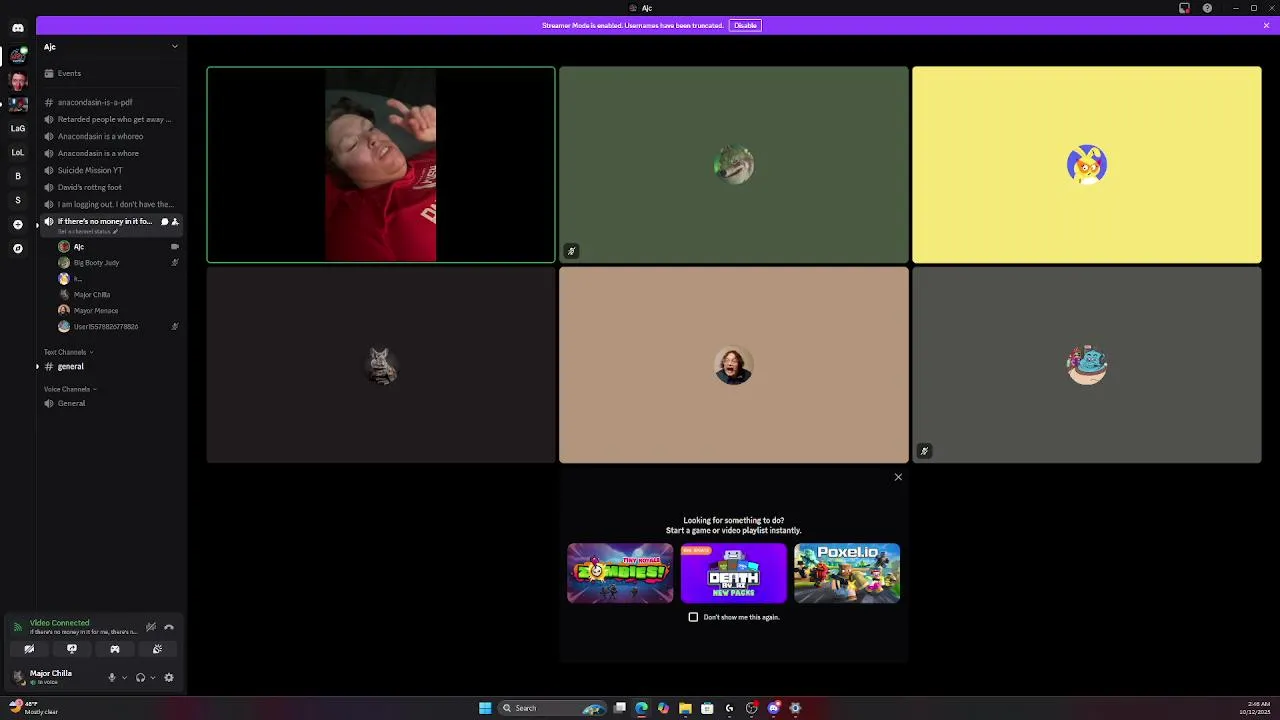
Task: Open Major Chilla user profile panel
Action: 53,677
